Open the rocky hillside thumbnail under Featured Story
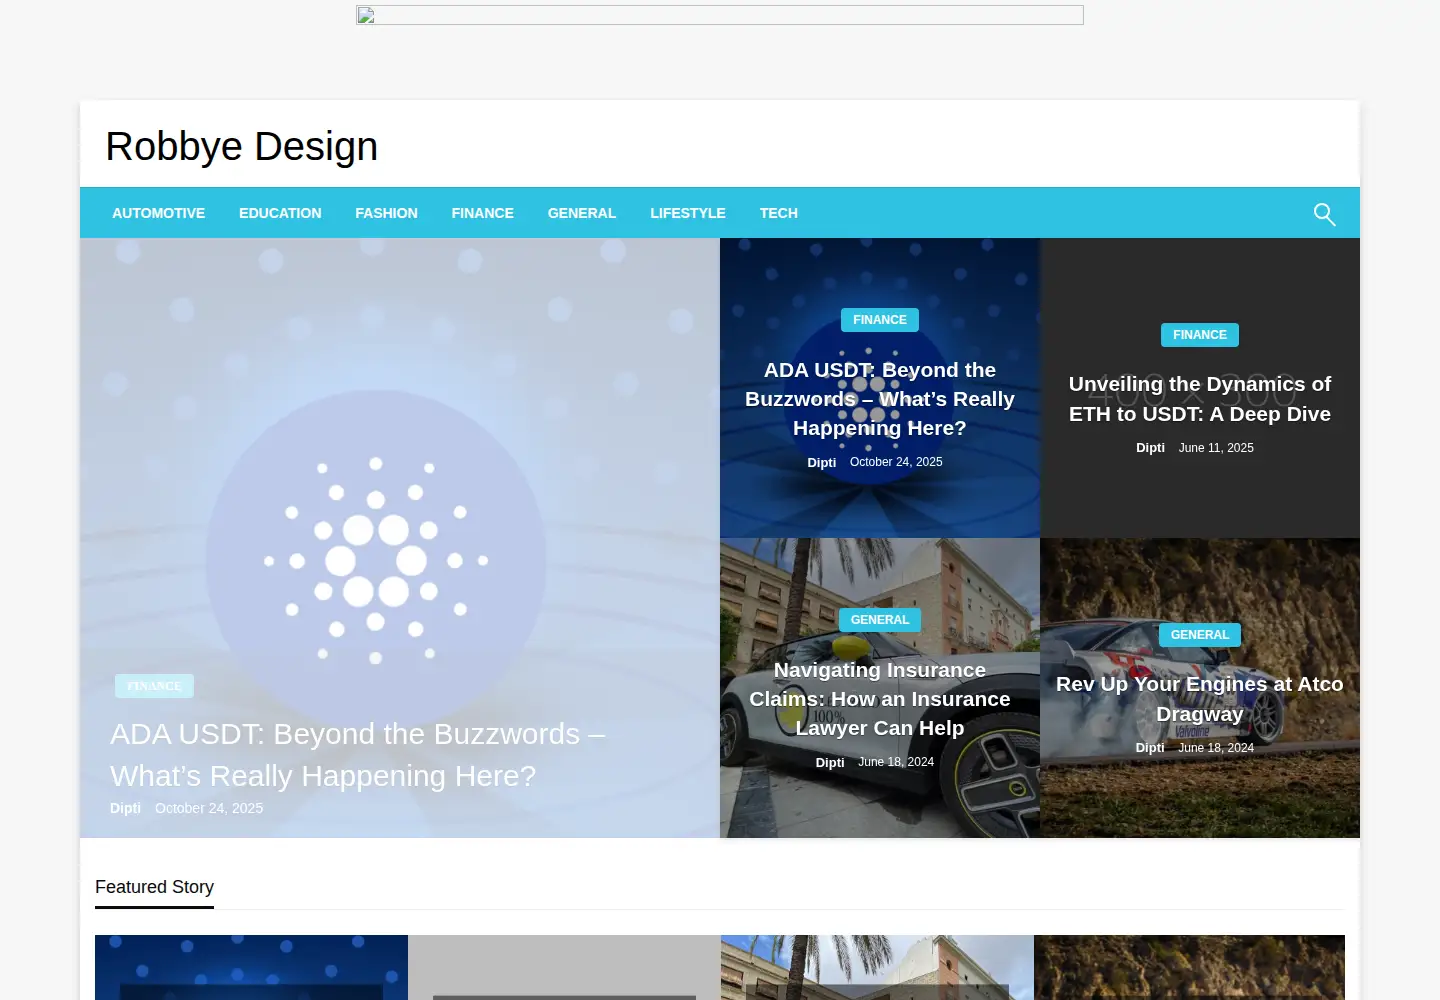1440x1000 pixels. (1189, 967)
